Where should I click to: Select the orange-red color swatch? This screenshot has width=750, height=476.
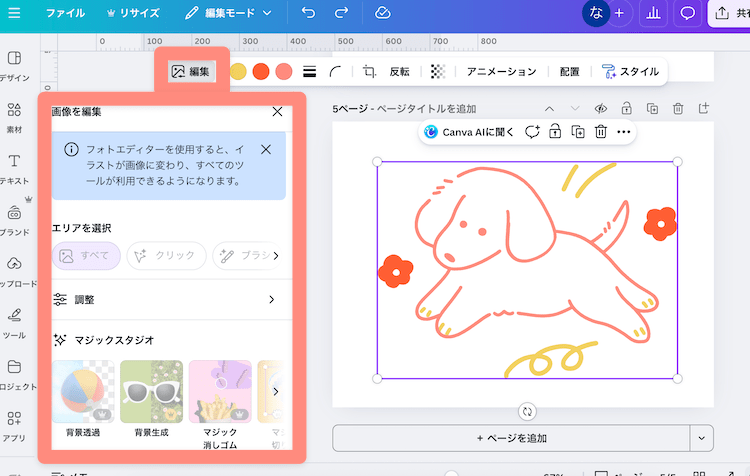coord(261,72)
